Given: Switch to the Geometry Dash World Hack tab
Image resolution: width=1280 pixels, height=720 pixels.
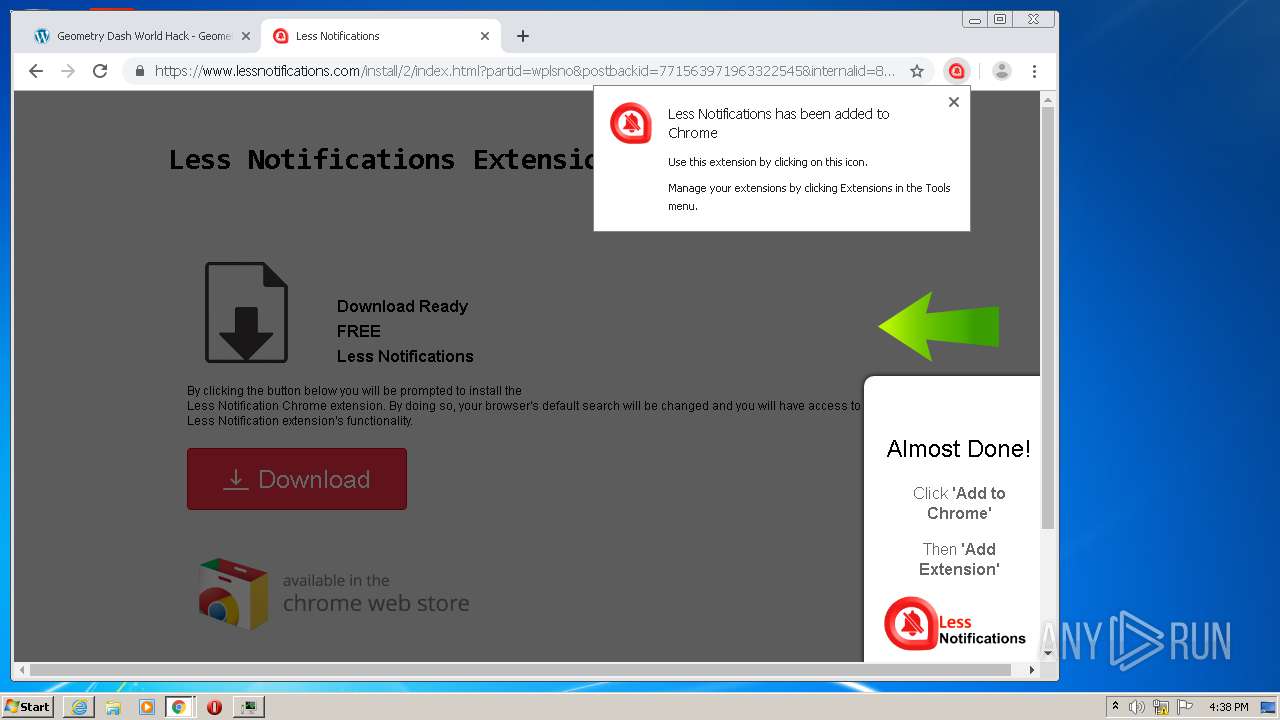Looking at the screenshot, I should pyautogui.click(x=143, y=36).
